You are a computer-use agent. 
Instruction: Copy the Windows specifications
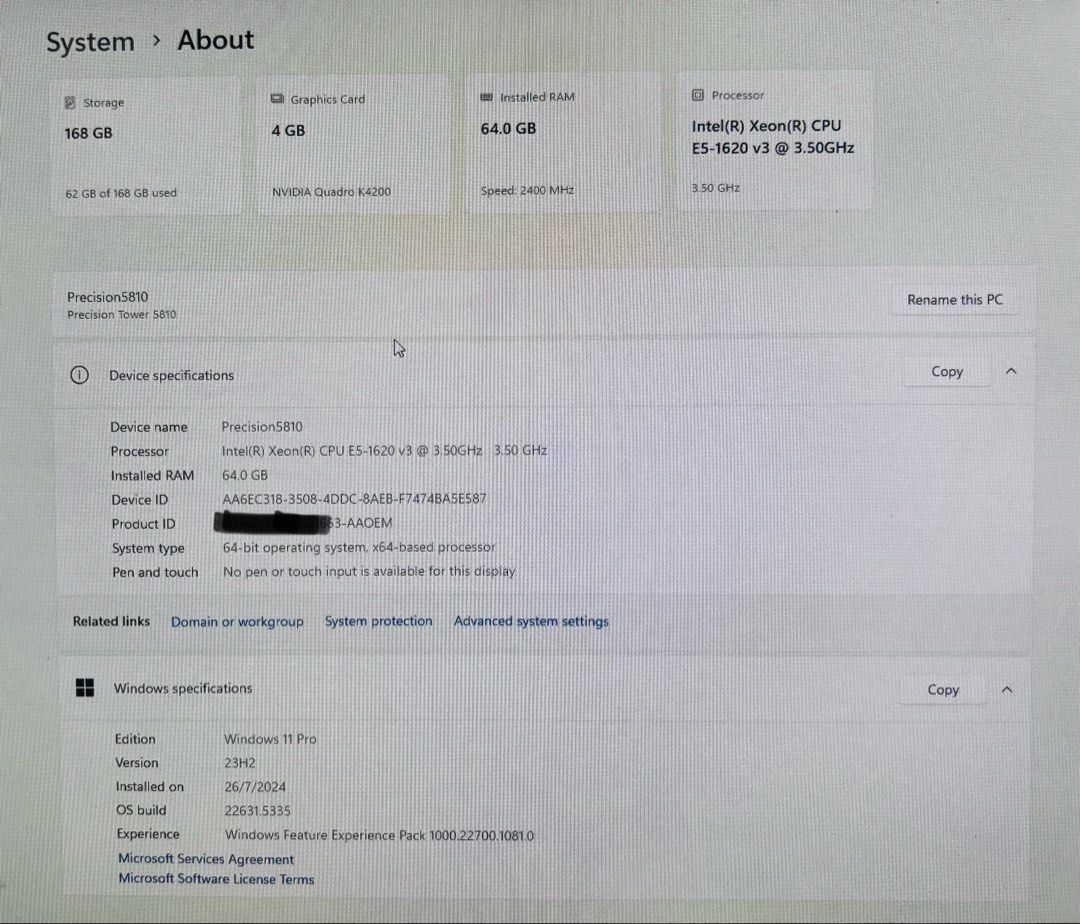[942, 690]
